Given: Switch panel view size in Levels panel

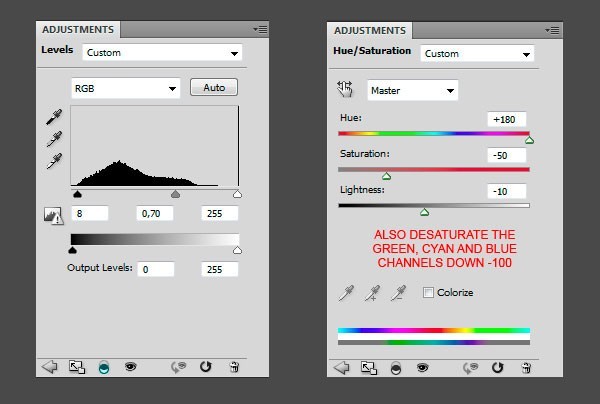Looking at the screenshot, I should tap(77, 367).
